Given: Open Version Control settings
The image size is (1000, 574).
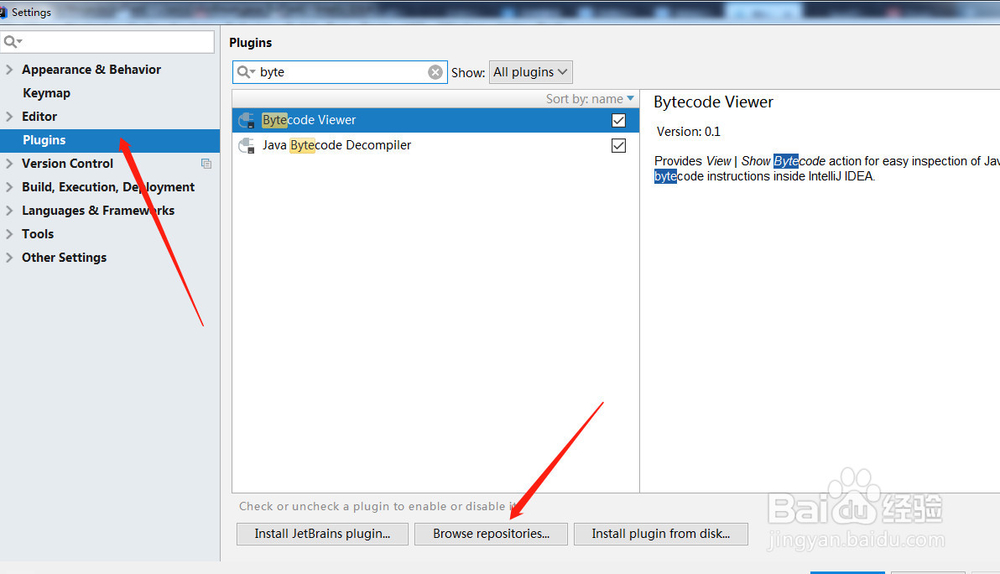Looking at the screenshot, I should click(68, 164).
